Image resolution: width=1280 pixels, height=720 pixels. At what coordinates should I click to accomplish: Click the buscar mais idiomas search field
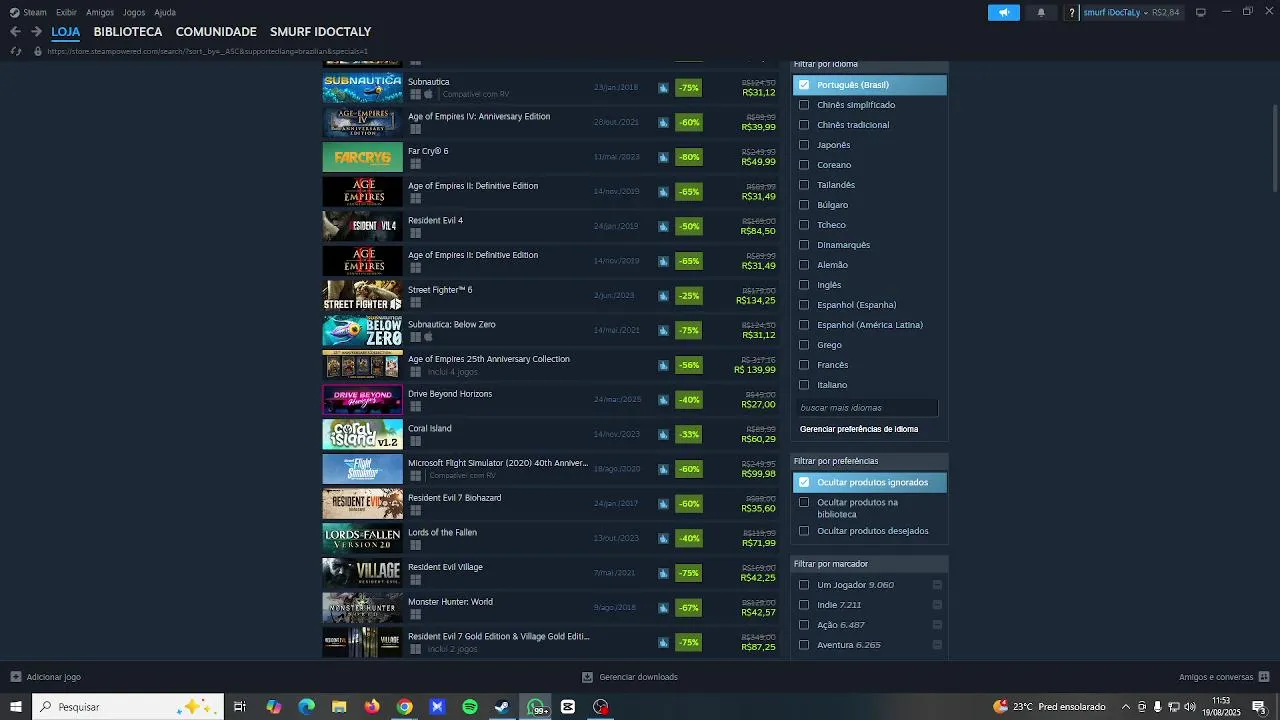coord(867,408)
